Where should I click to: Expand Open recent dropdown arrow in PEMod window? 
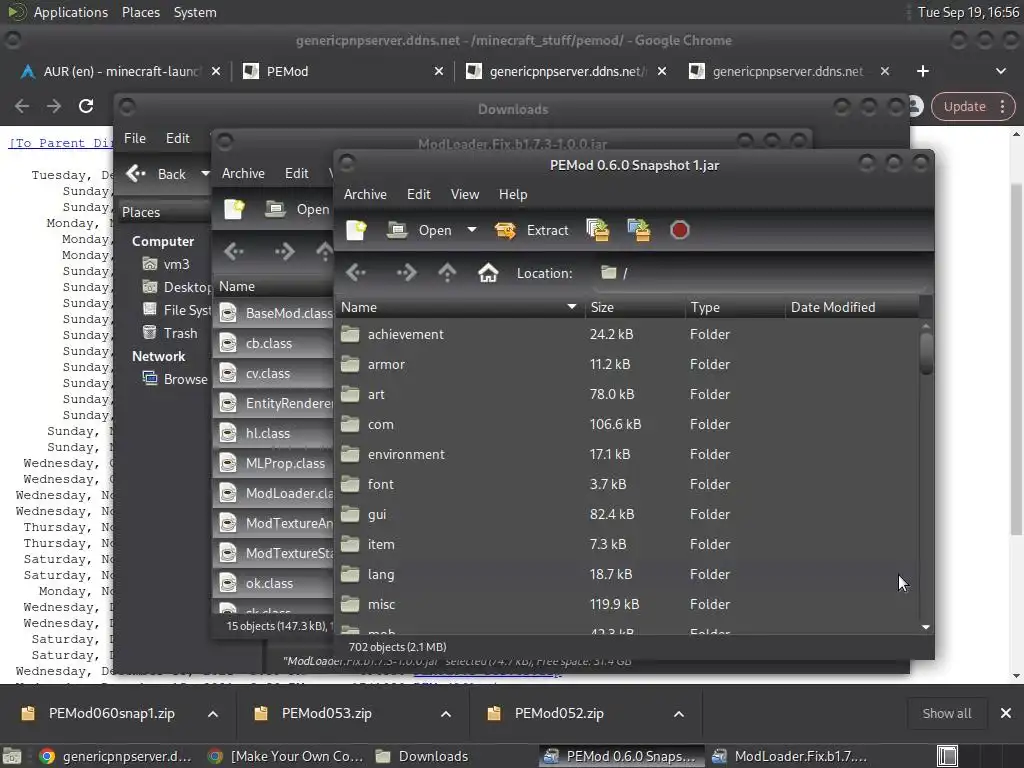(472, 230)
